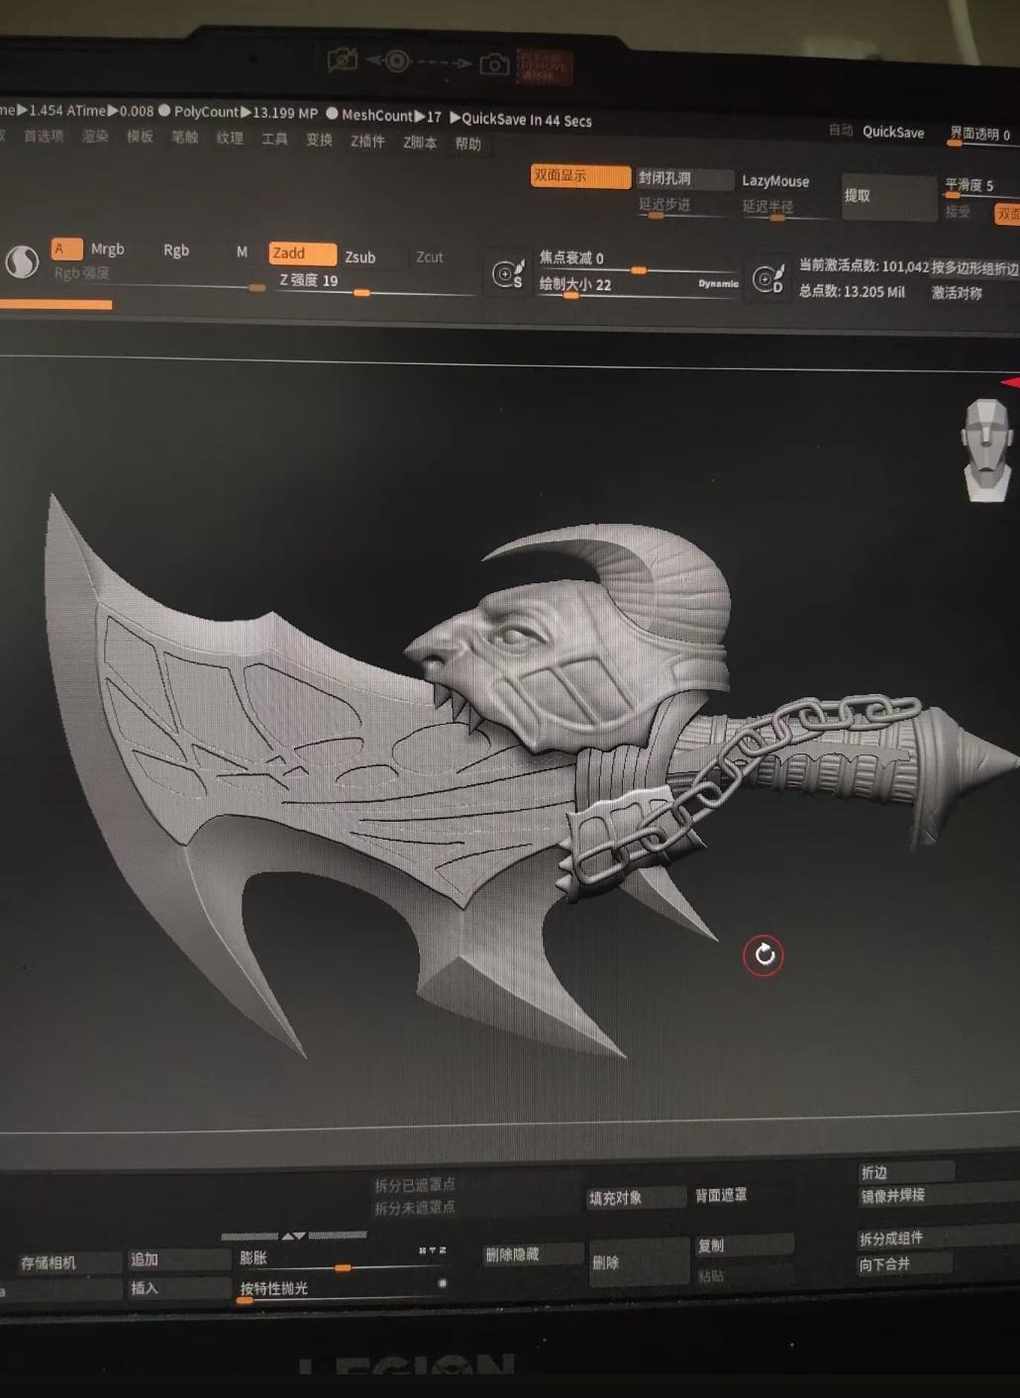The width and height of the screenshot is (1020, 1398).
Task: Open the 渲染 render menu
Action: coord(95,136)
